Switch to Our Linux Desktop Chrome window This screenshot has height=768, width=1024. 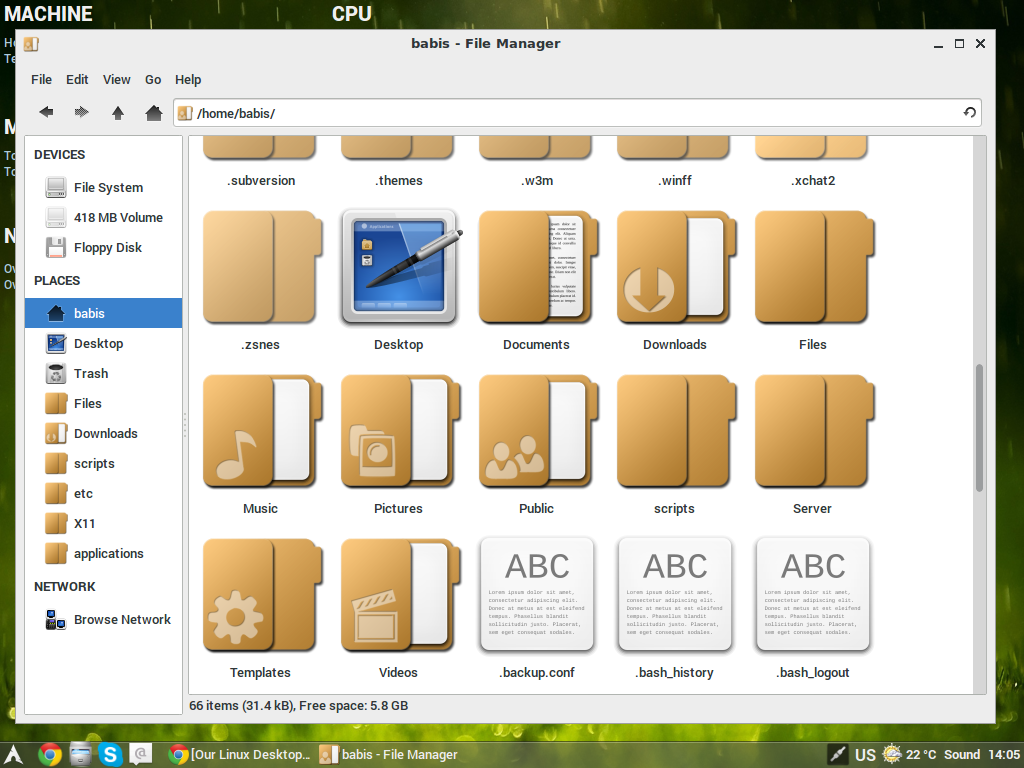pos(239,755)
